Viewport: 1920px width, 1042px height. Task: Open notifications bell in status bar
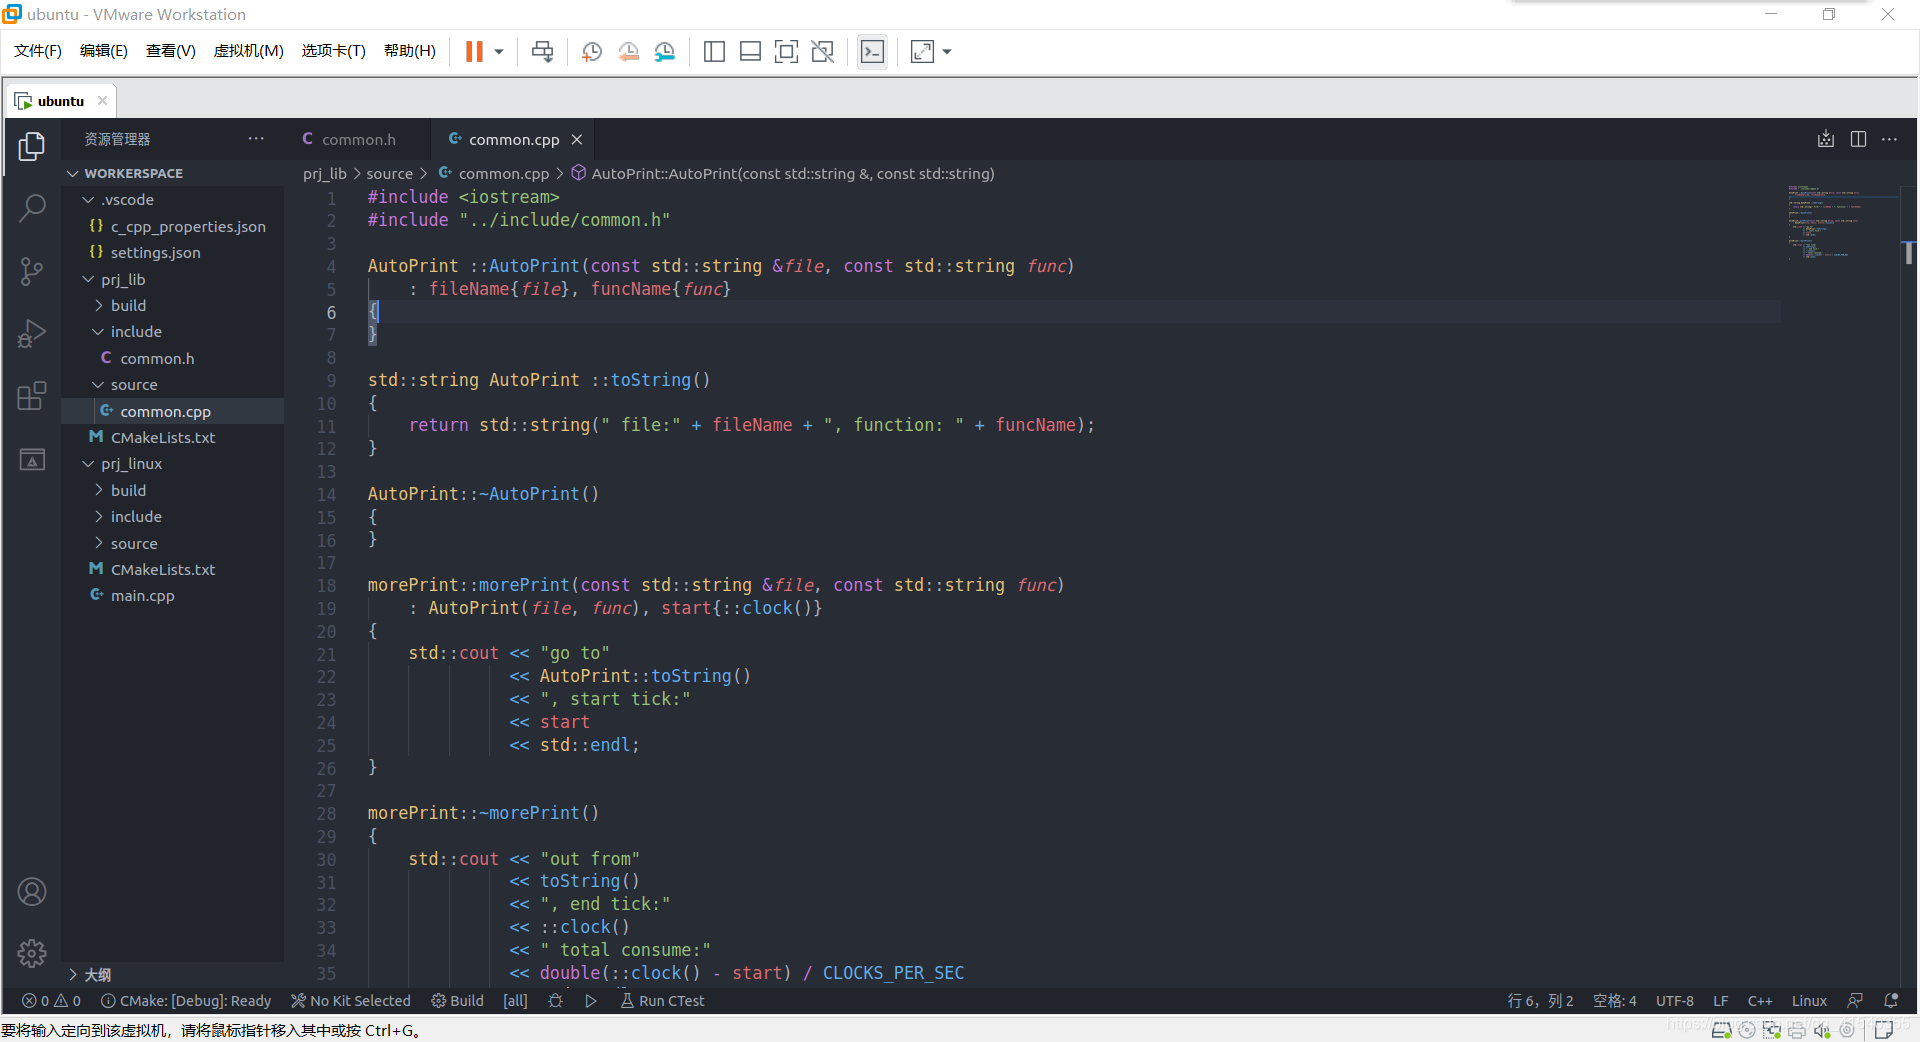coord(1891,1001)
